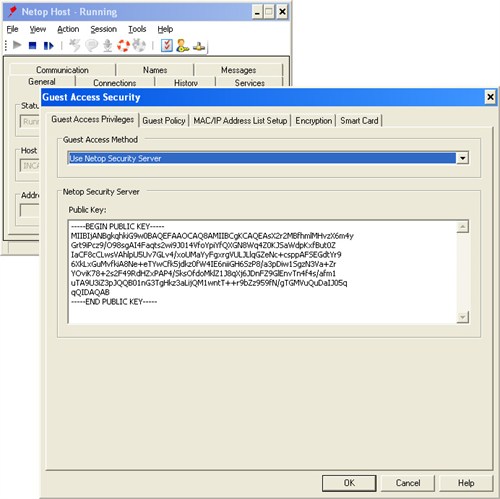The height and width of the screenshot is (499, 500).
Task: Select the General tab in Netop Host
Action: click(x=42, y=82)
